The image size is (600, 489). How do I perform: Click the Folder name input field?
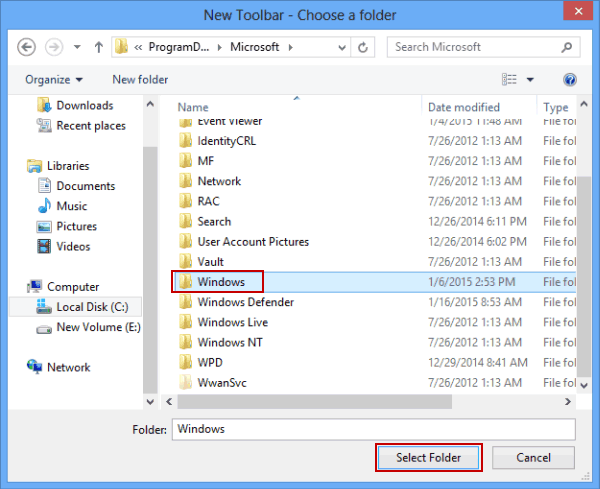point(373,429)
